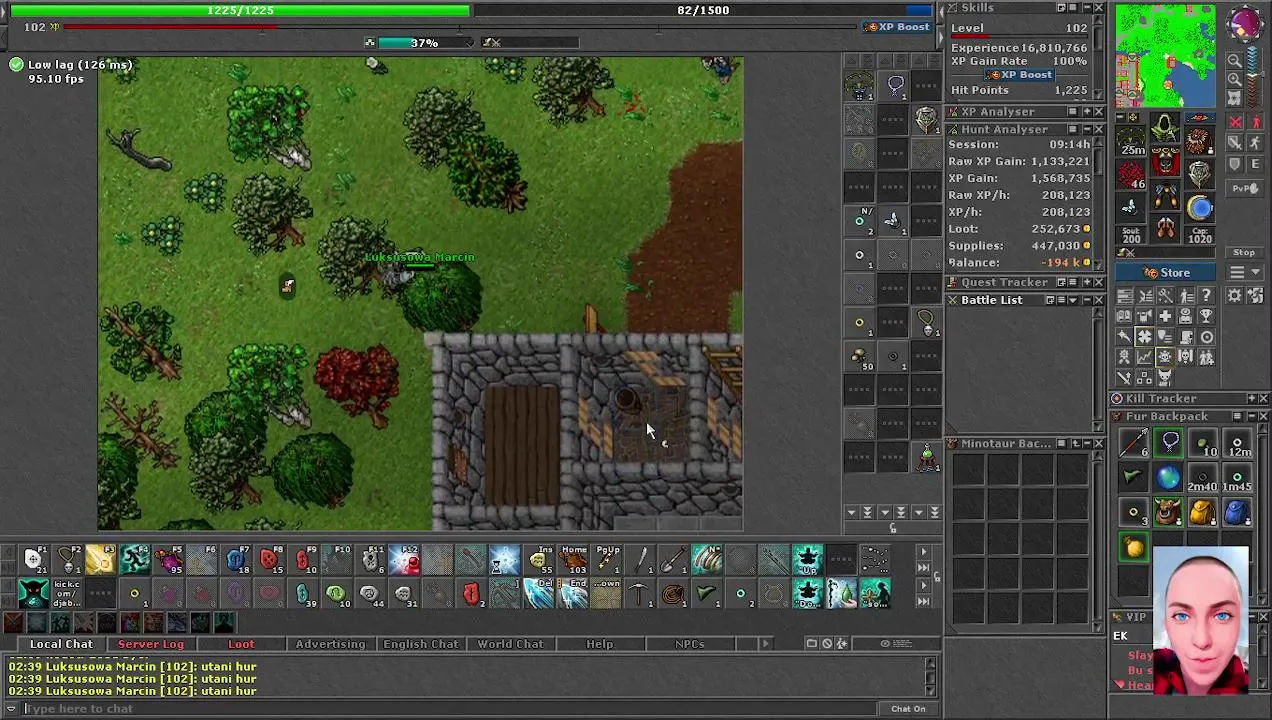1272x720 pixels.
Task: Open the Help chat tab
Action: (x=600, y=644)
